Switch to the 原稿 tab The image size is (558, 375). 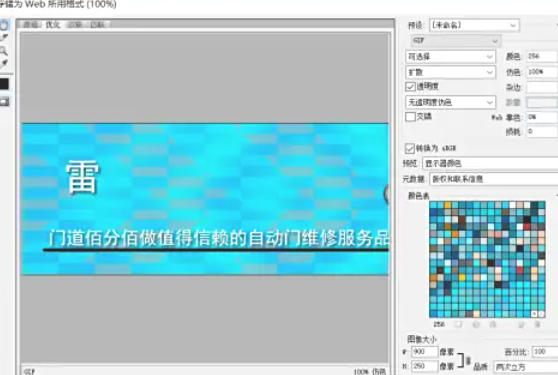(31, 25)
